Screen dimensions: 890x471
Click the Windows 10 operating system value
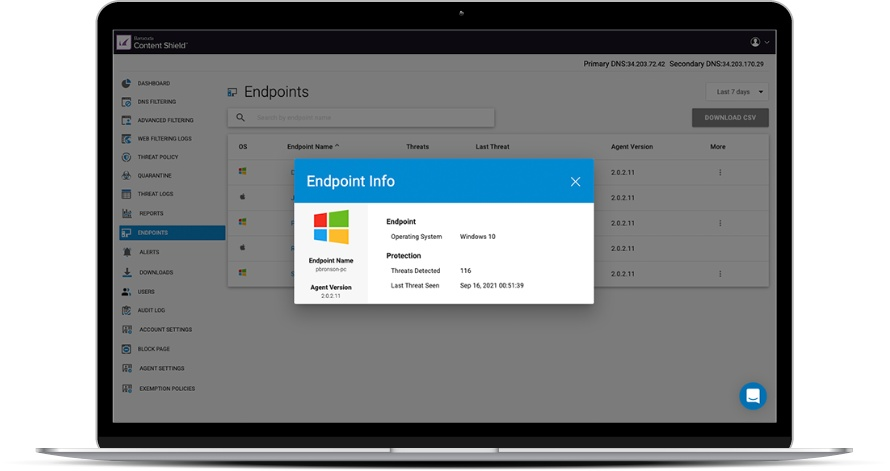point(477,237)
